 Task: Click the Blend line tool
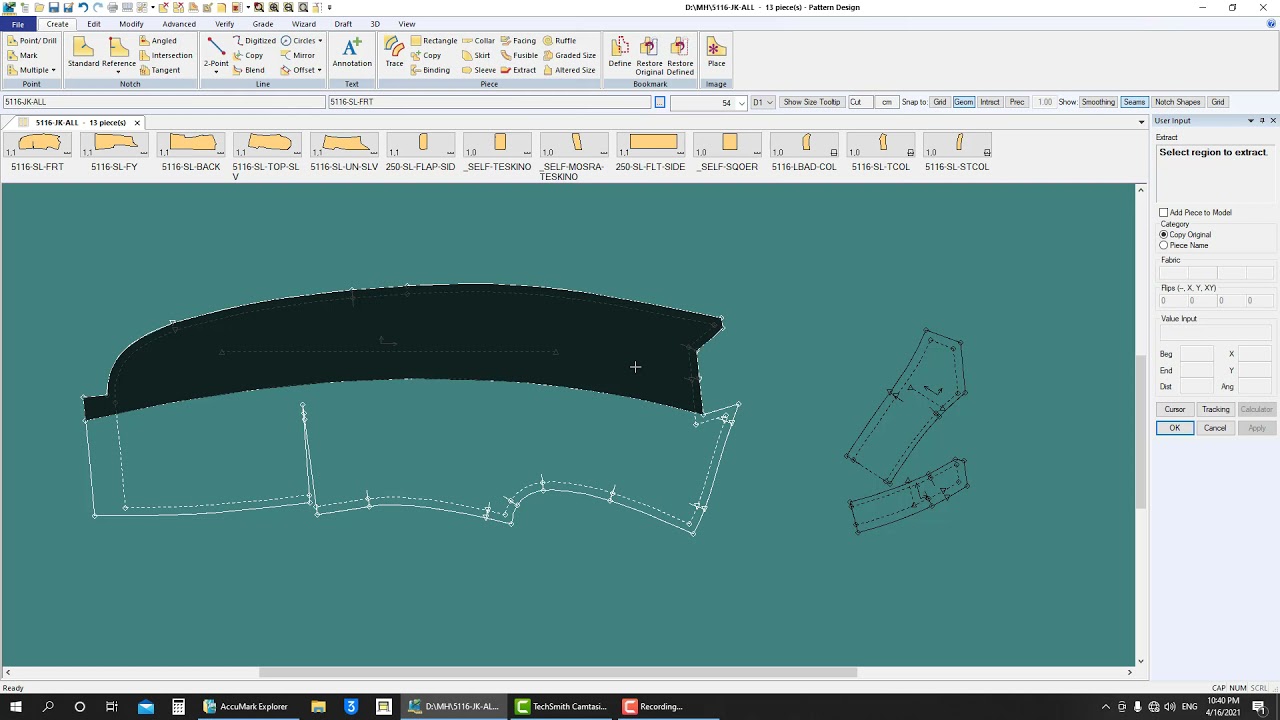point(249,70)
